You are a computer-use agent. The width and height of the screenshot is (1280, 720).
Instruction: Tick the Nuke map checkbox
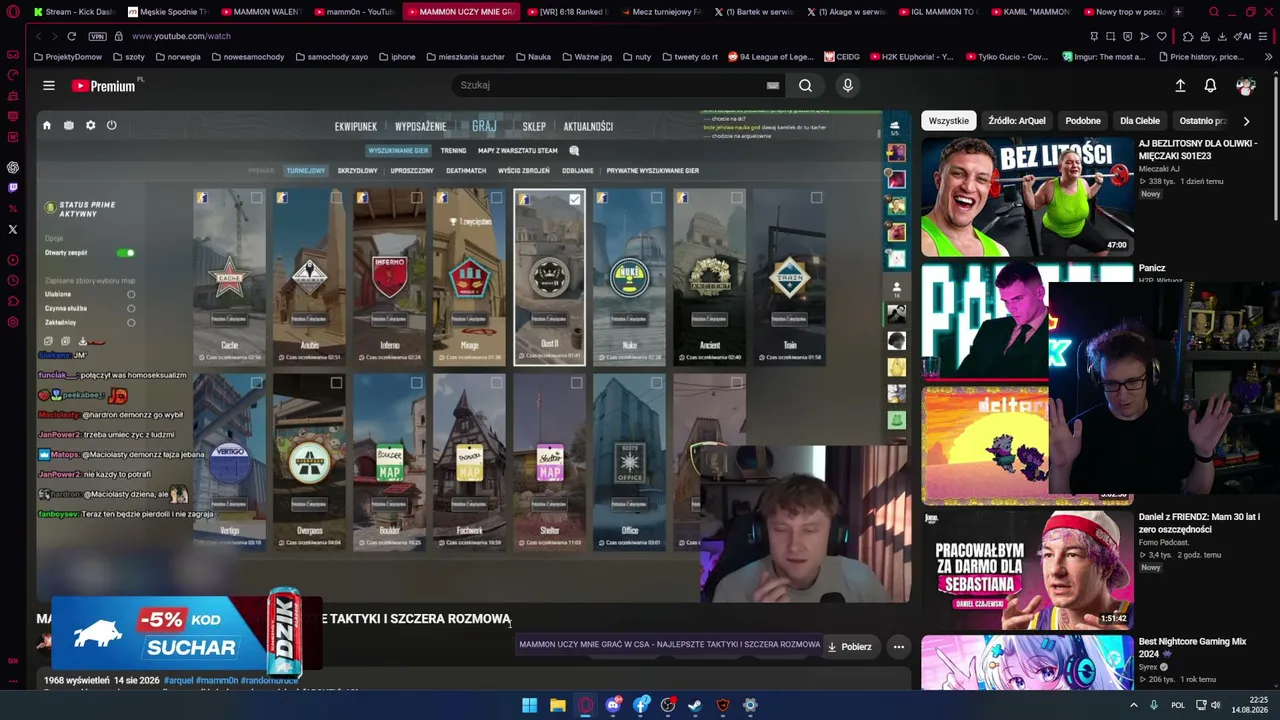(x=657, y=198)
